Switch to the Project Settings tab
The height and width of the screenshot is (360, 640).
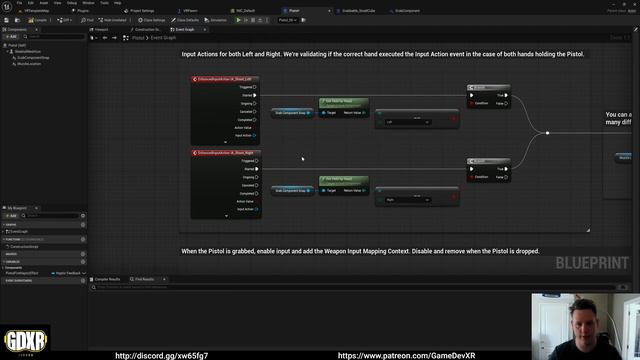pos(139,11)
